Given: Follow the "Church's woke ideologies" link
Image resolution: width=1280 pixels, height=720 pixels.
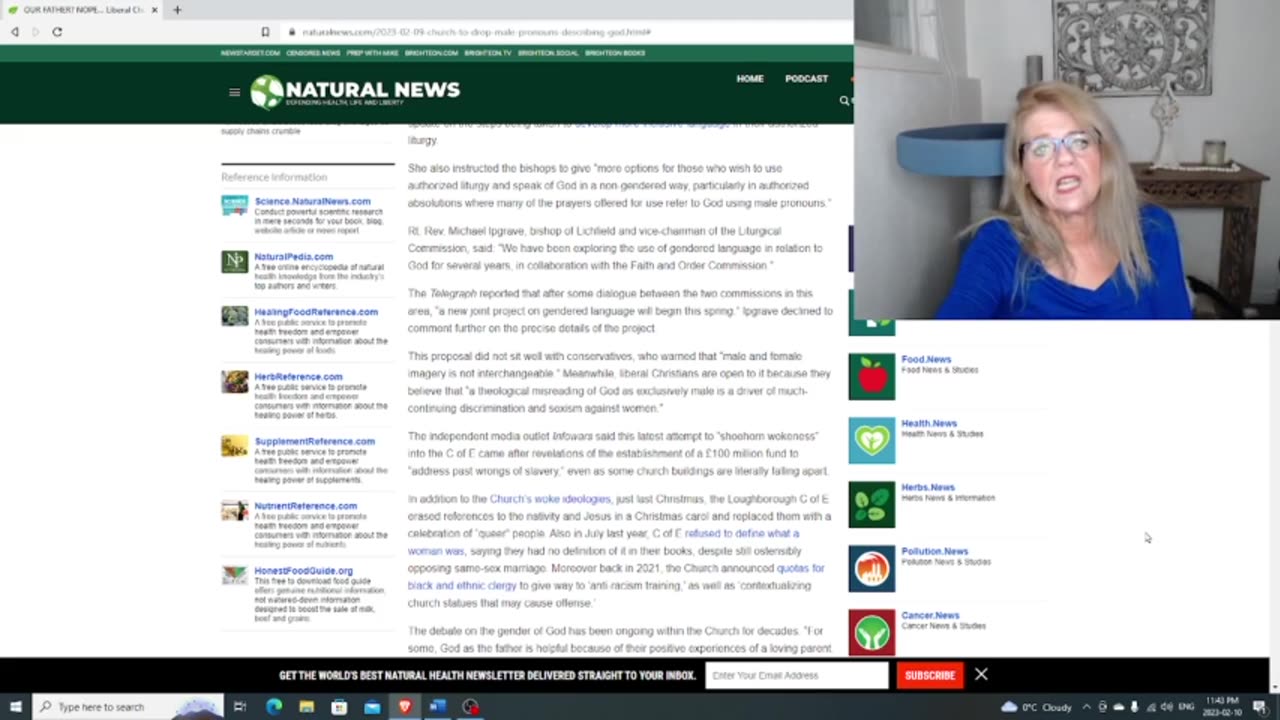Looking at the screenshot, I should click(550, 499).
